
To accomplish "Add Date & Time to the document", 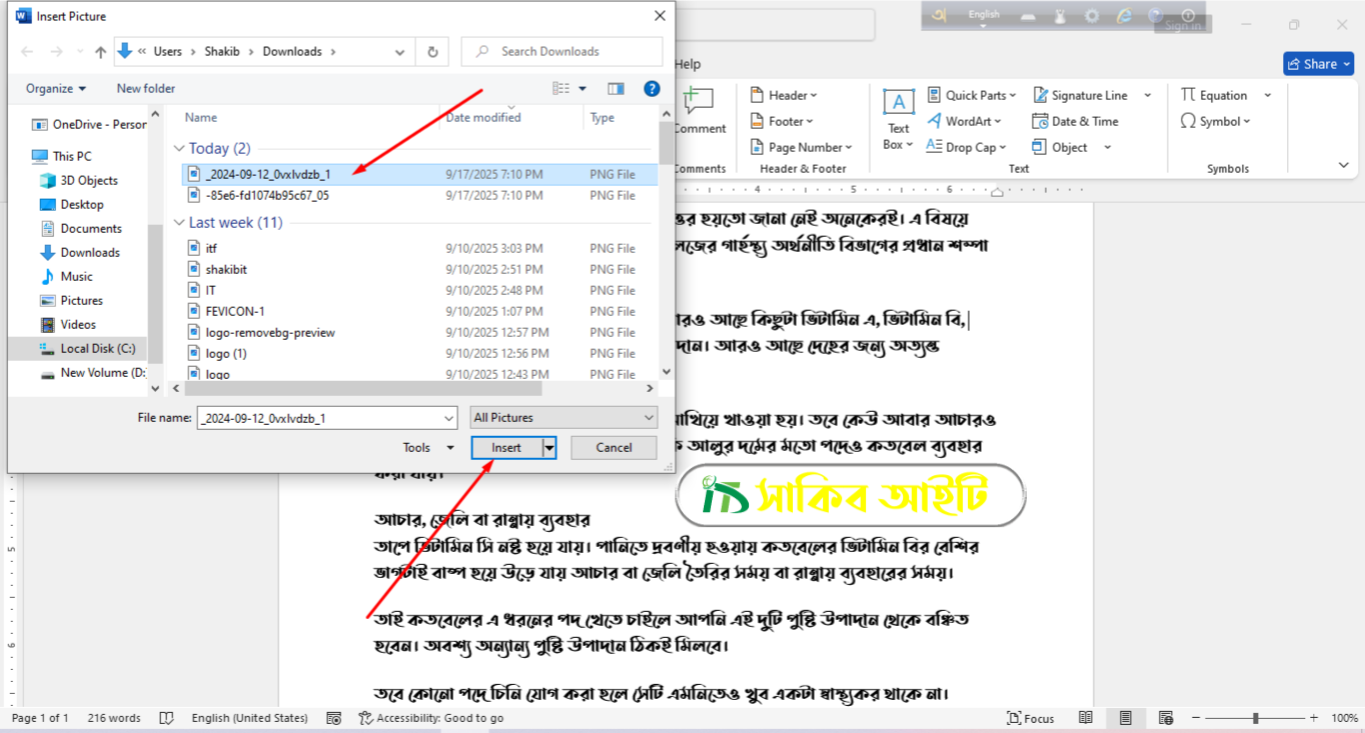I will click(x=1076, y=120).
